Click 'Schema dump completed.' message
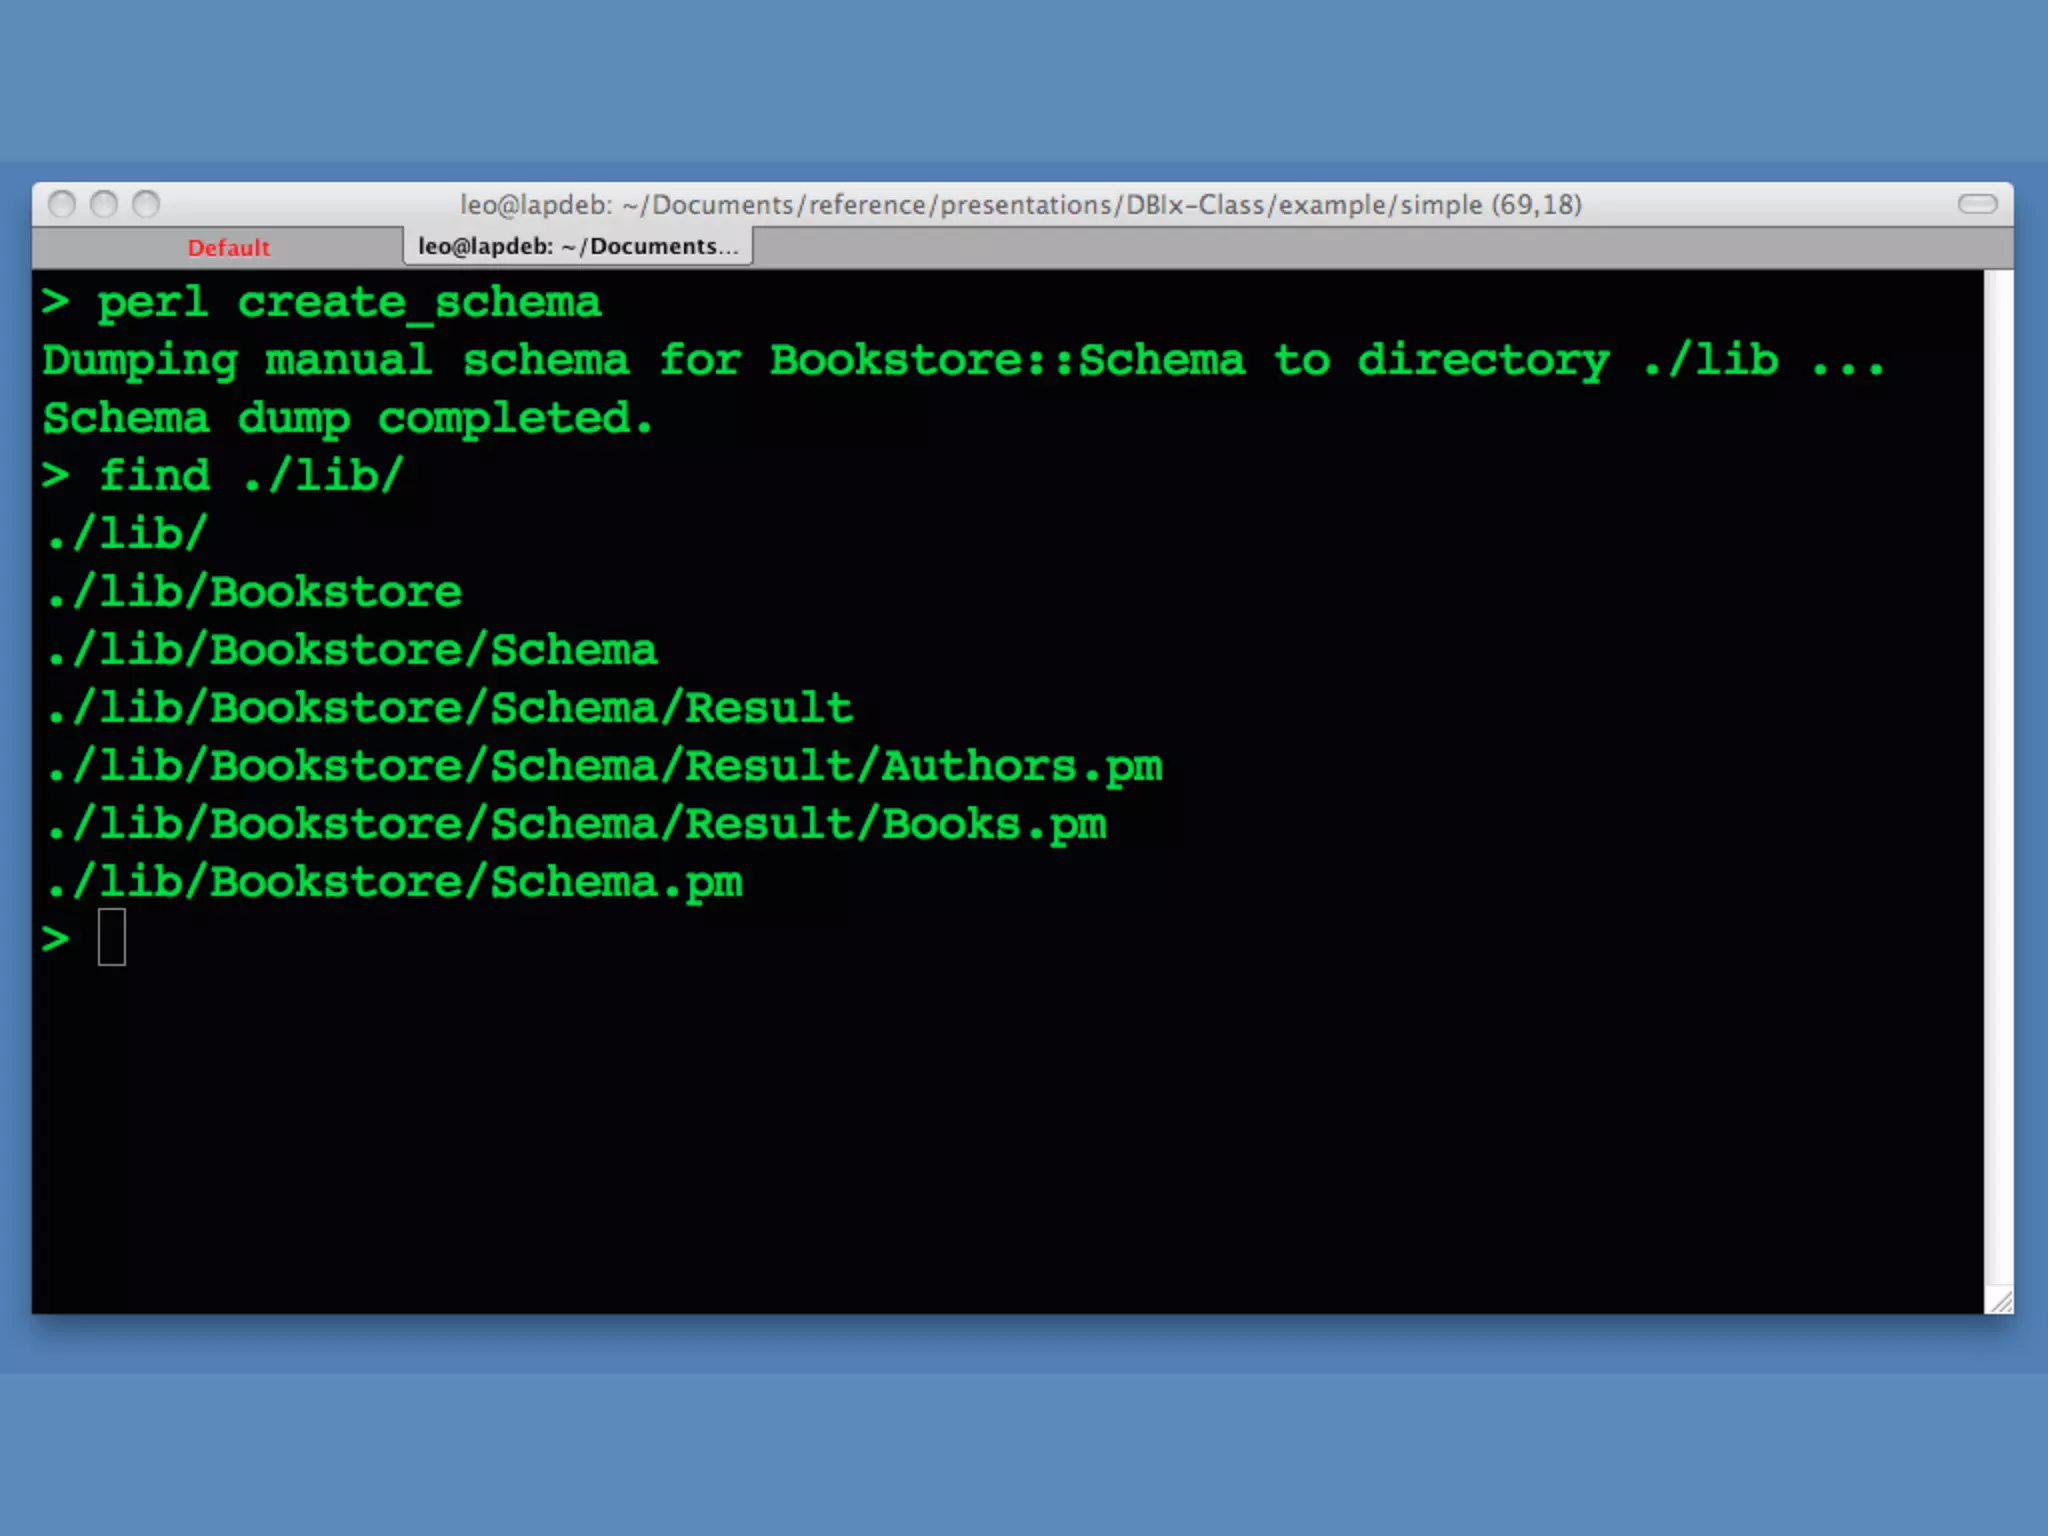 pos(348,418)
